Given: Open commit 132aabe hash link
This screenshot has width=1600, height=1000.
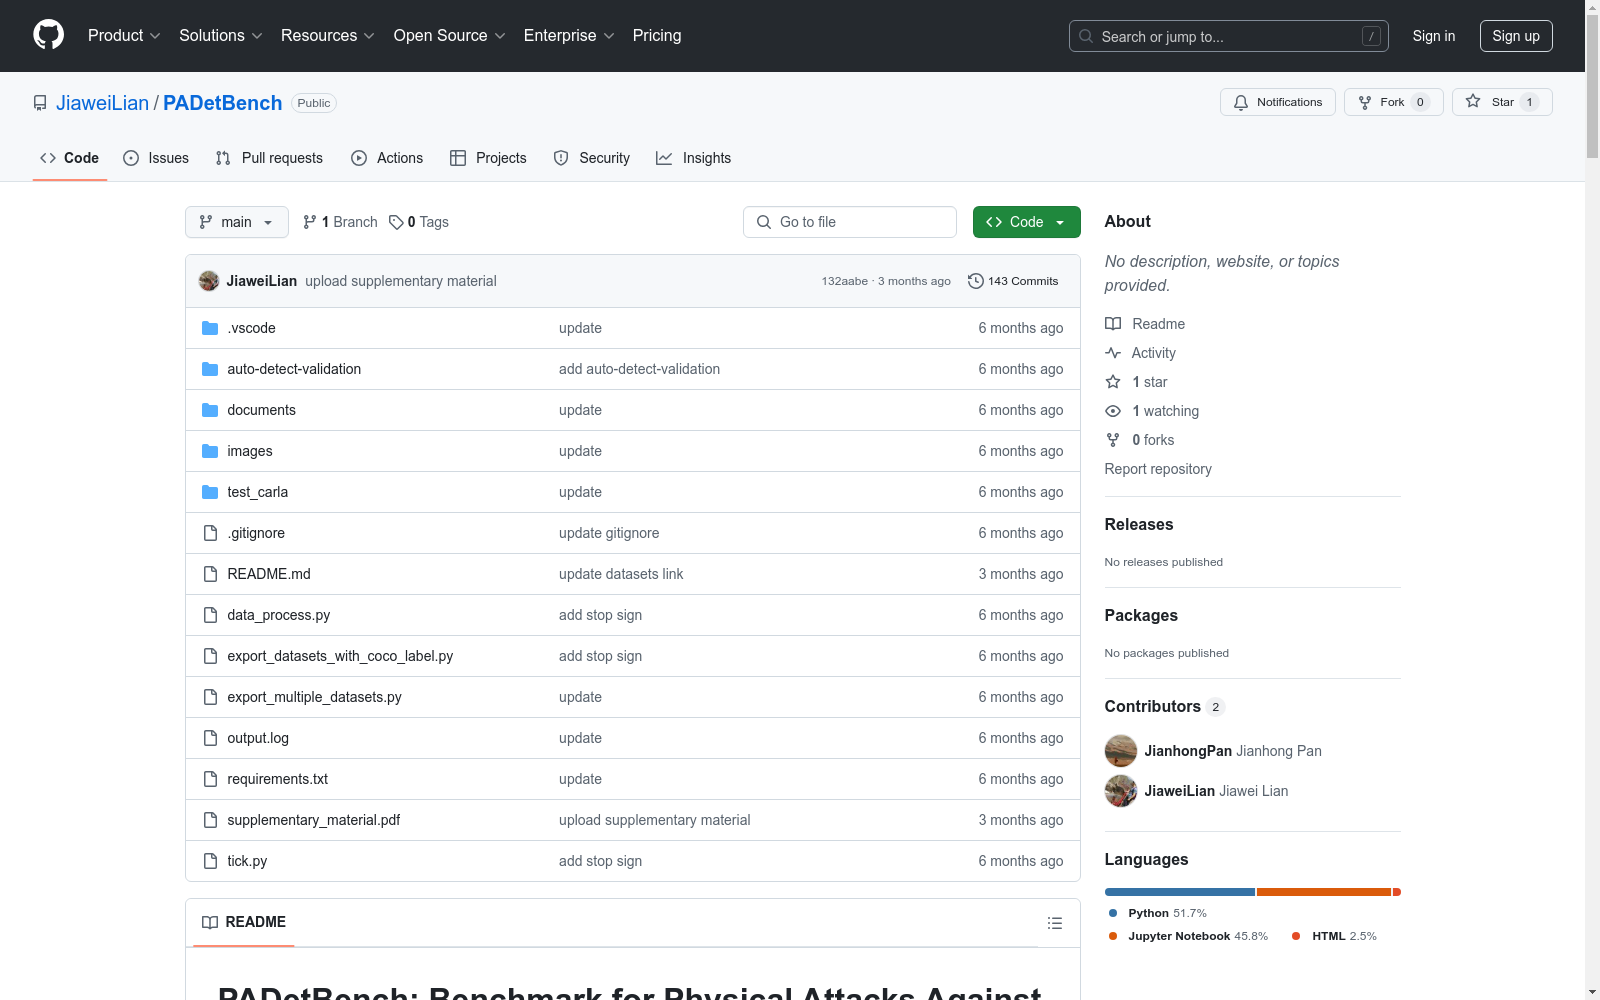Looking at the screenshot, I should 845,281.
